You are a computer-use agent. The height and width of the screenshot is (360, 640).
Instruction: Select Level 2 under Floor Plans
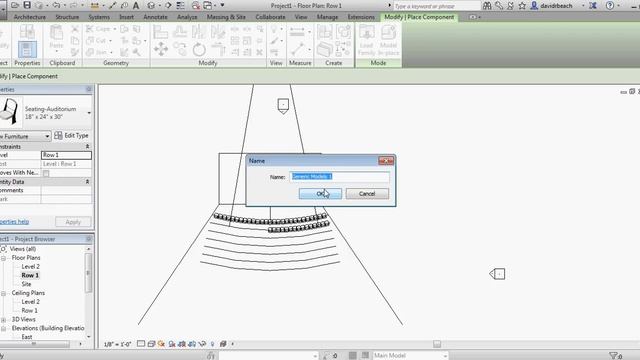[x=31, y=267]
